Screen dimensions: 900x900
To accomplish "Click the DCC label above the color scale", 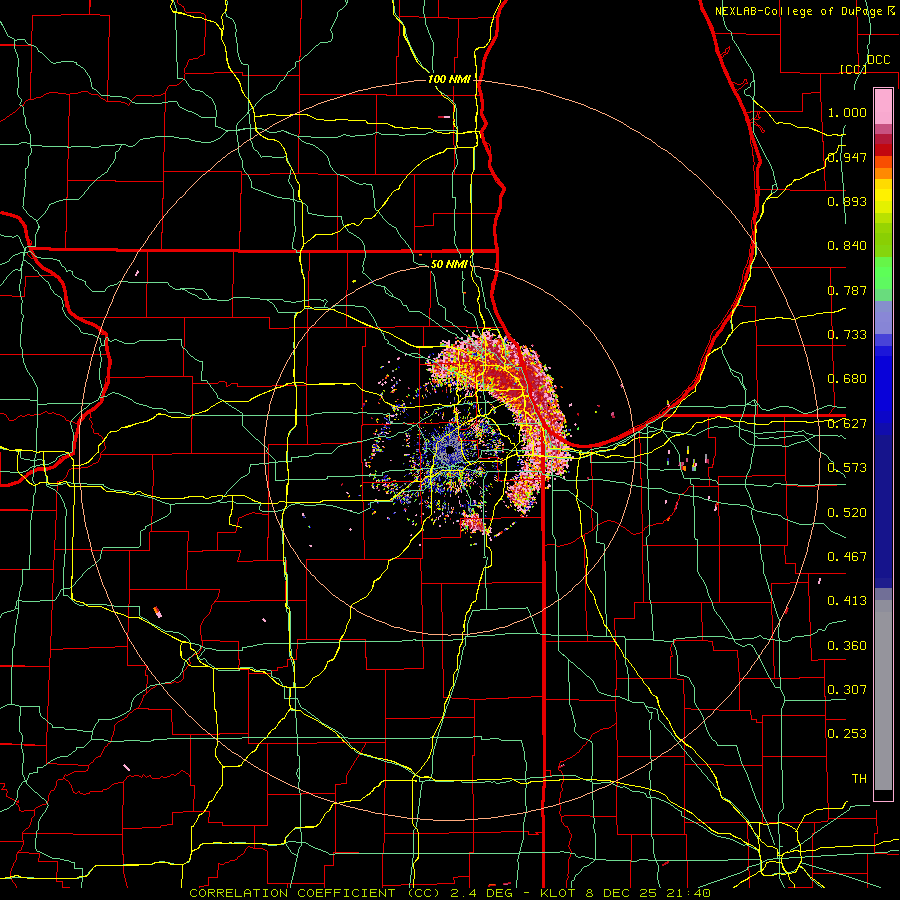I will pyautogui.click(x=878, y=60).
